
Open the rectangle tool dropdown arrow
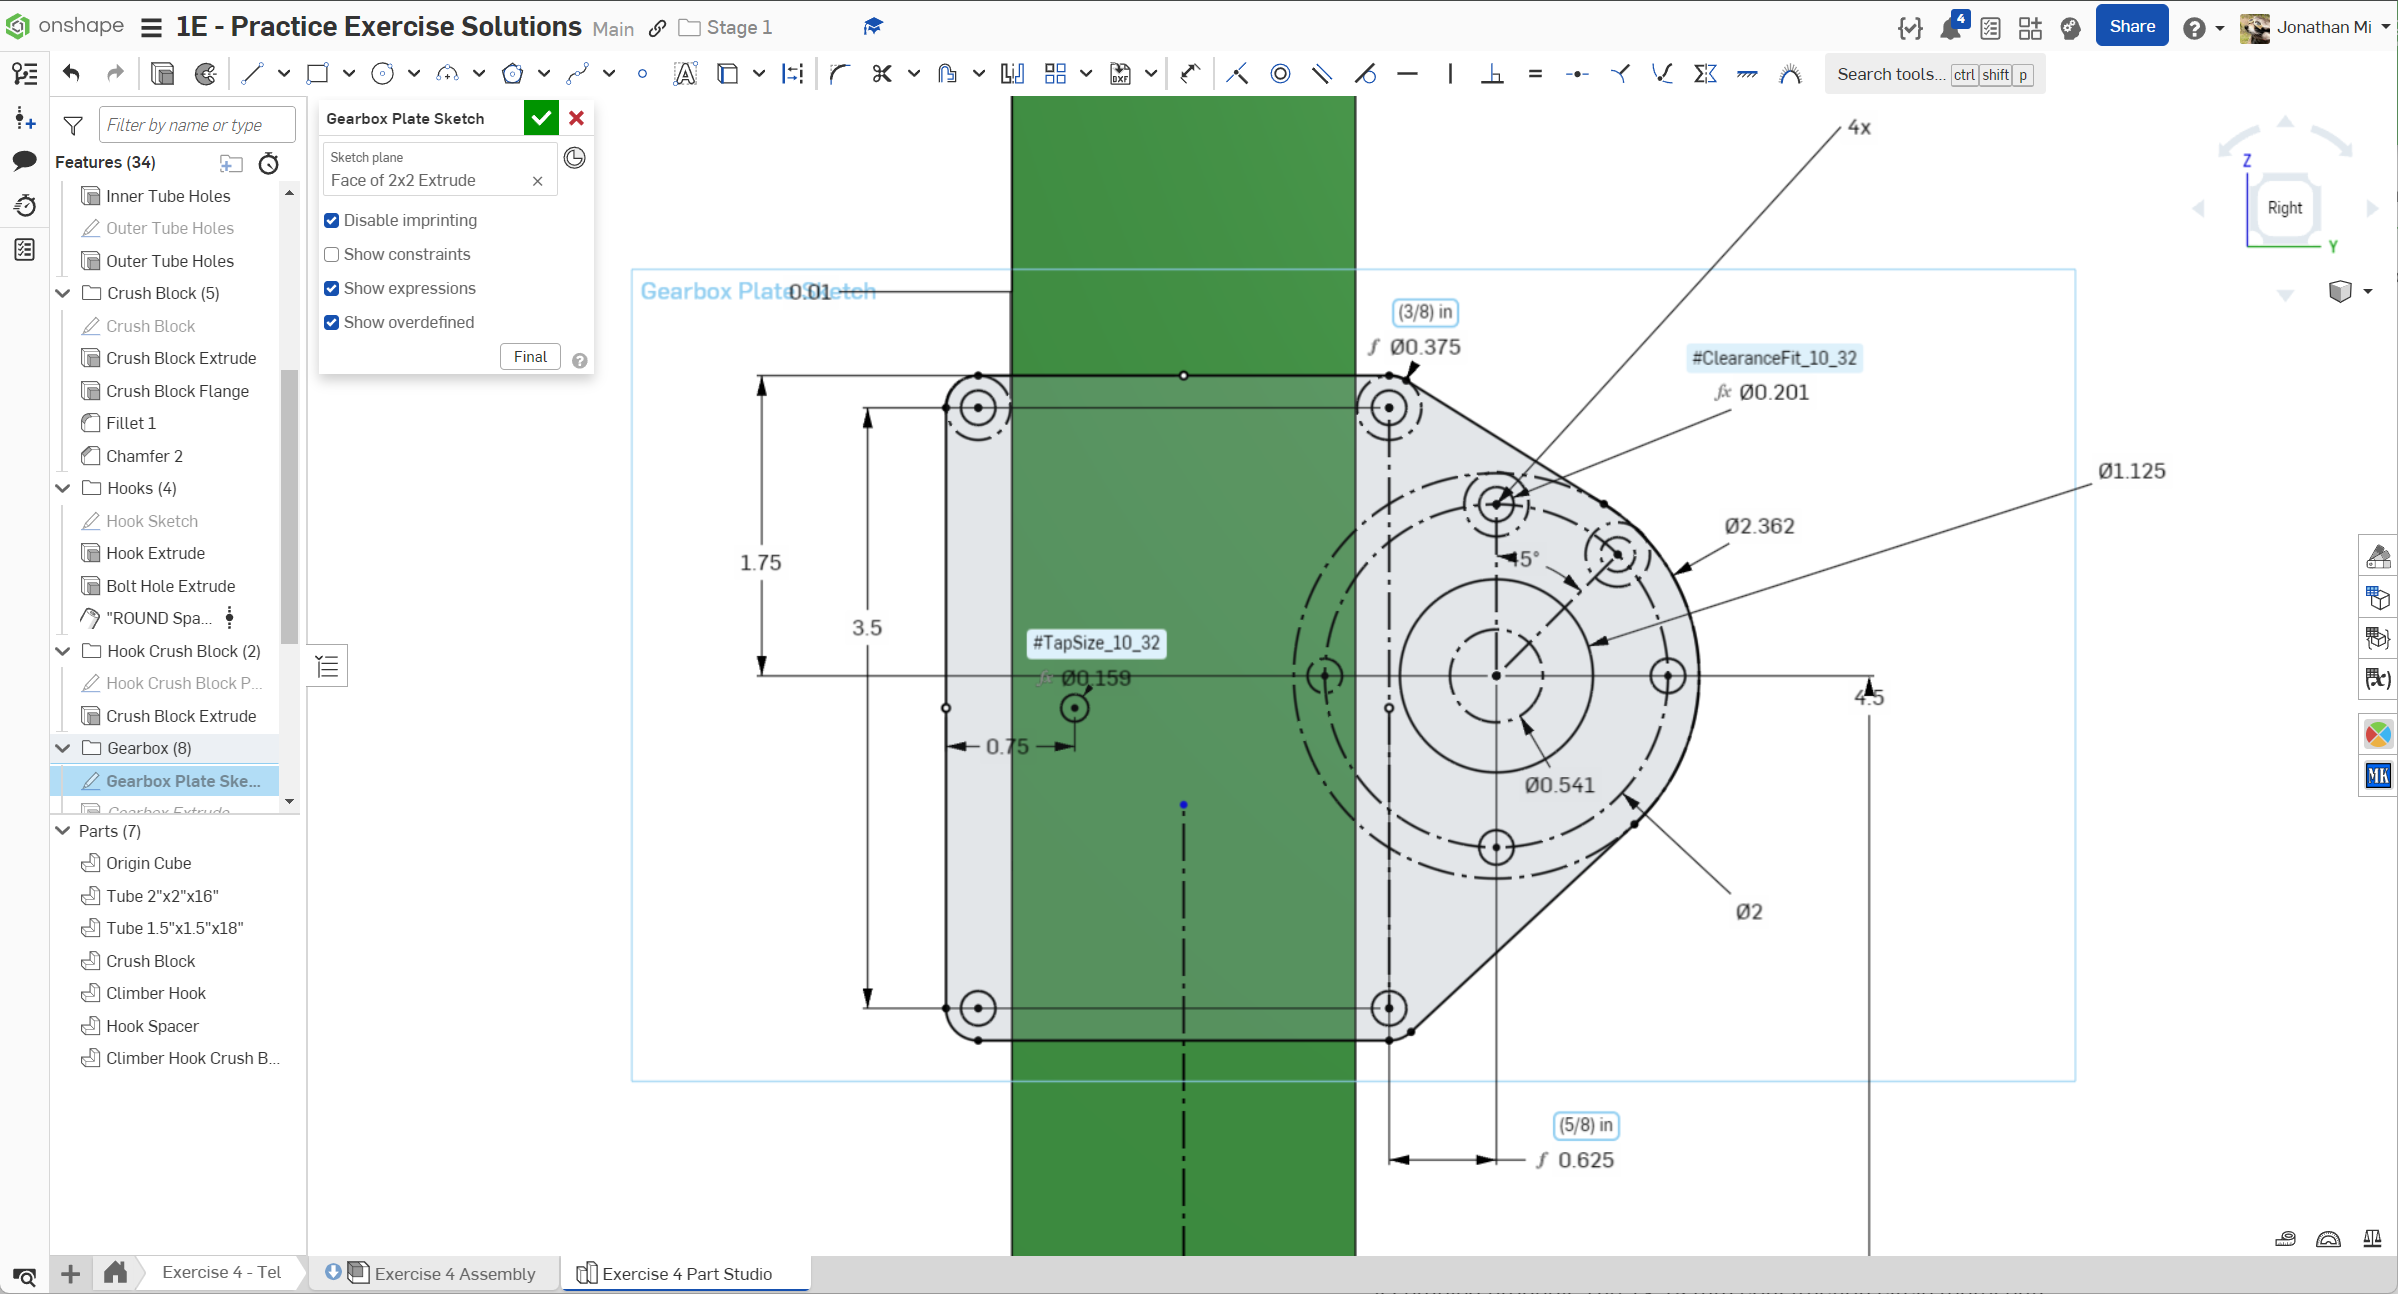[x=349, y=73]
